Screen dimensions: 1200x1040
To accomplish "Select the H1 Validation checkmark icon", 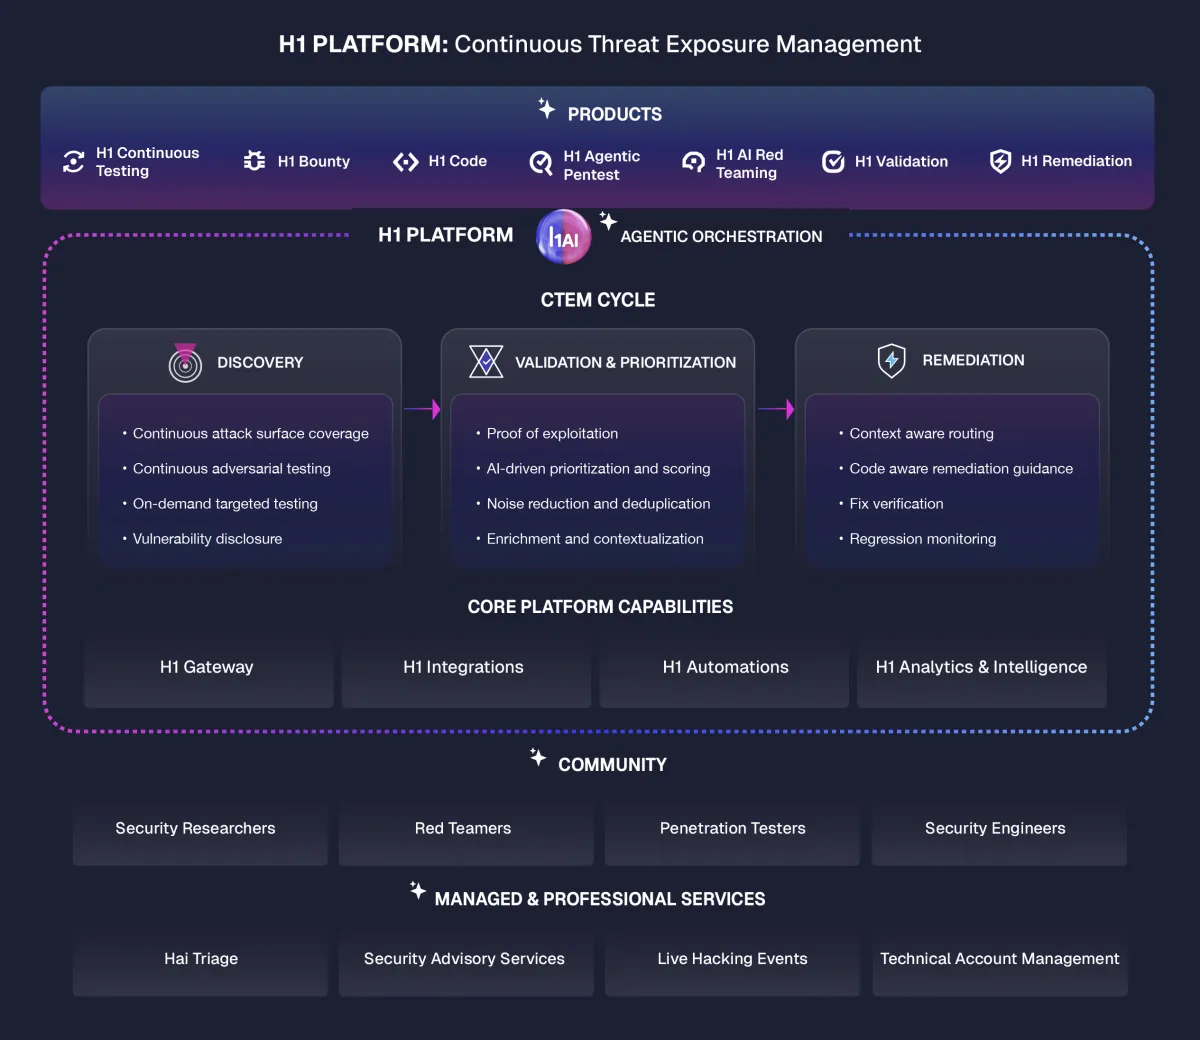I will click(x=833, y=161).
